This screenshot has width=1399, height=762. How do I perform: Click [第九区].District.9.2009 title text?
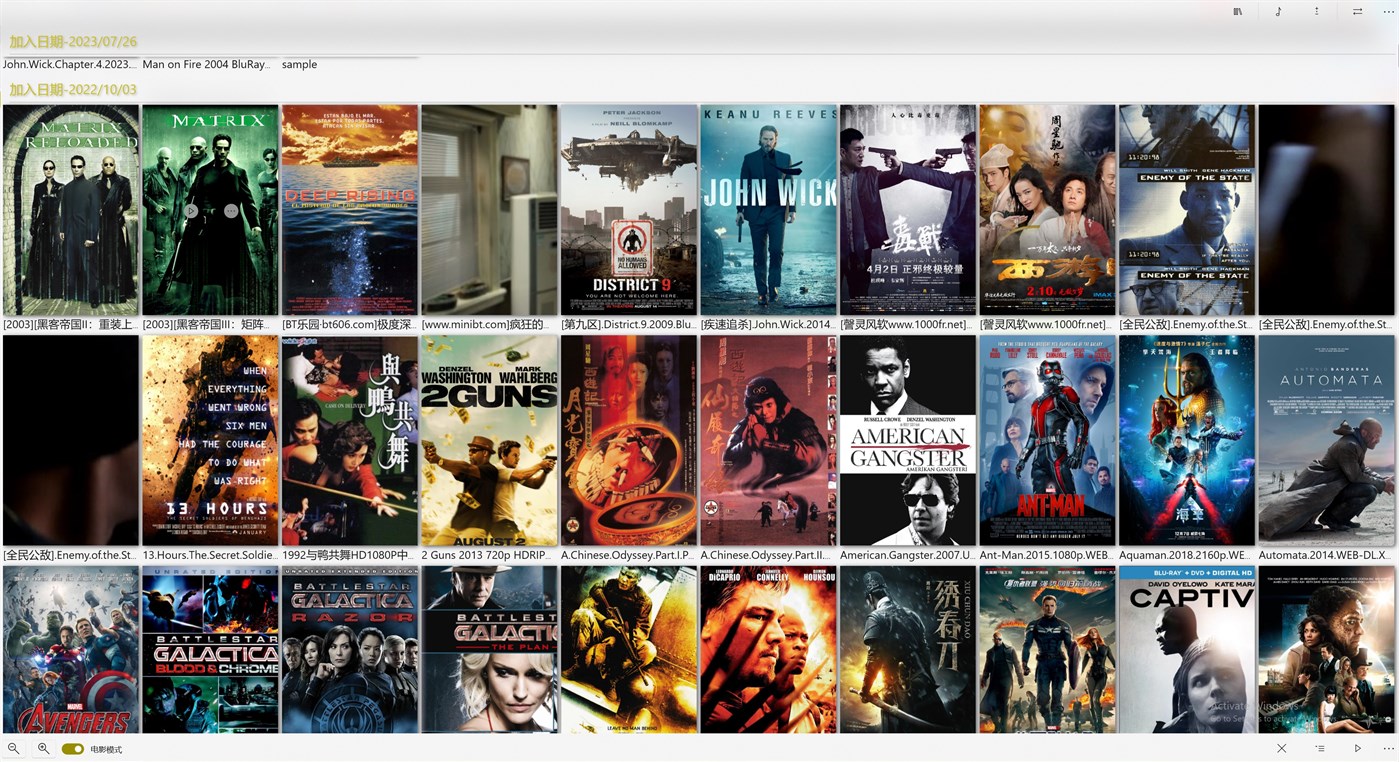click(628, 325)
